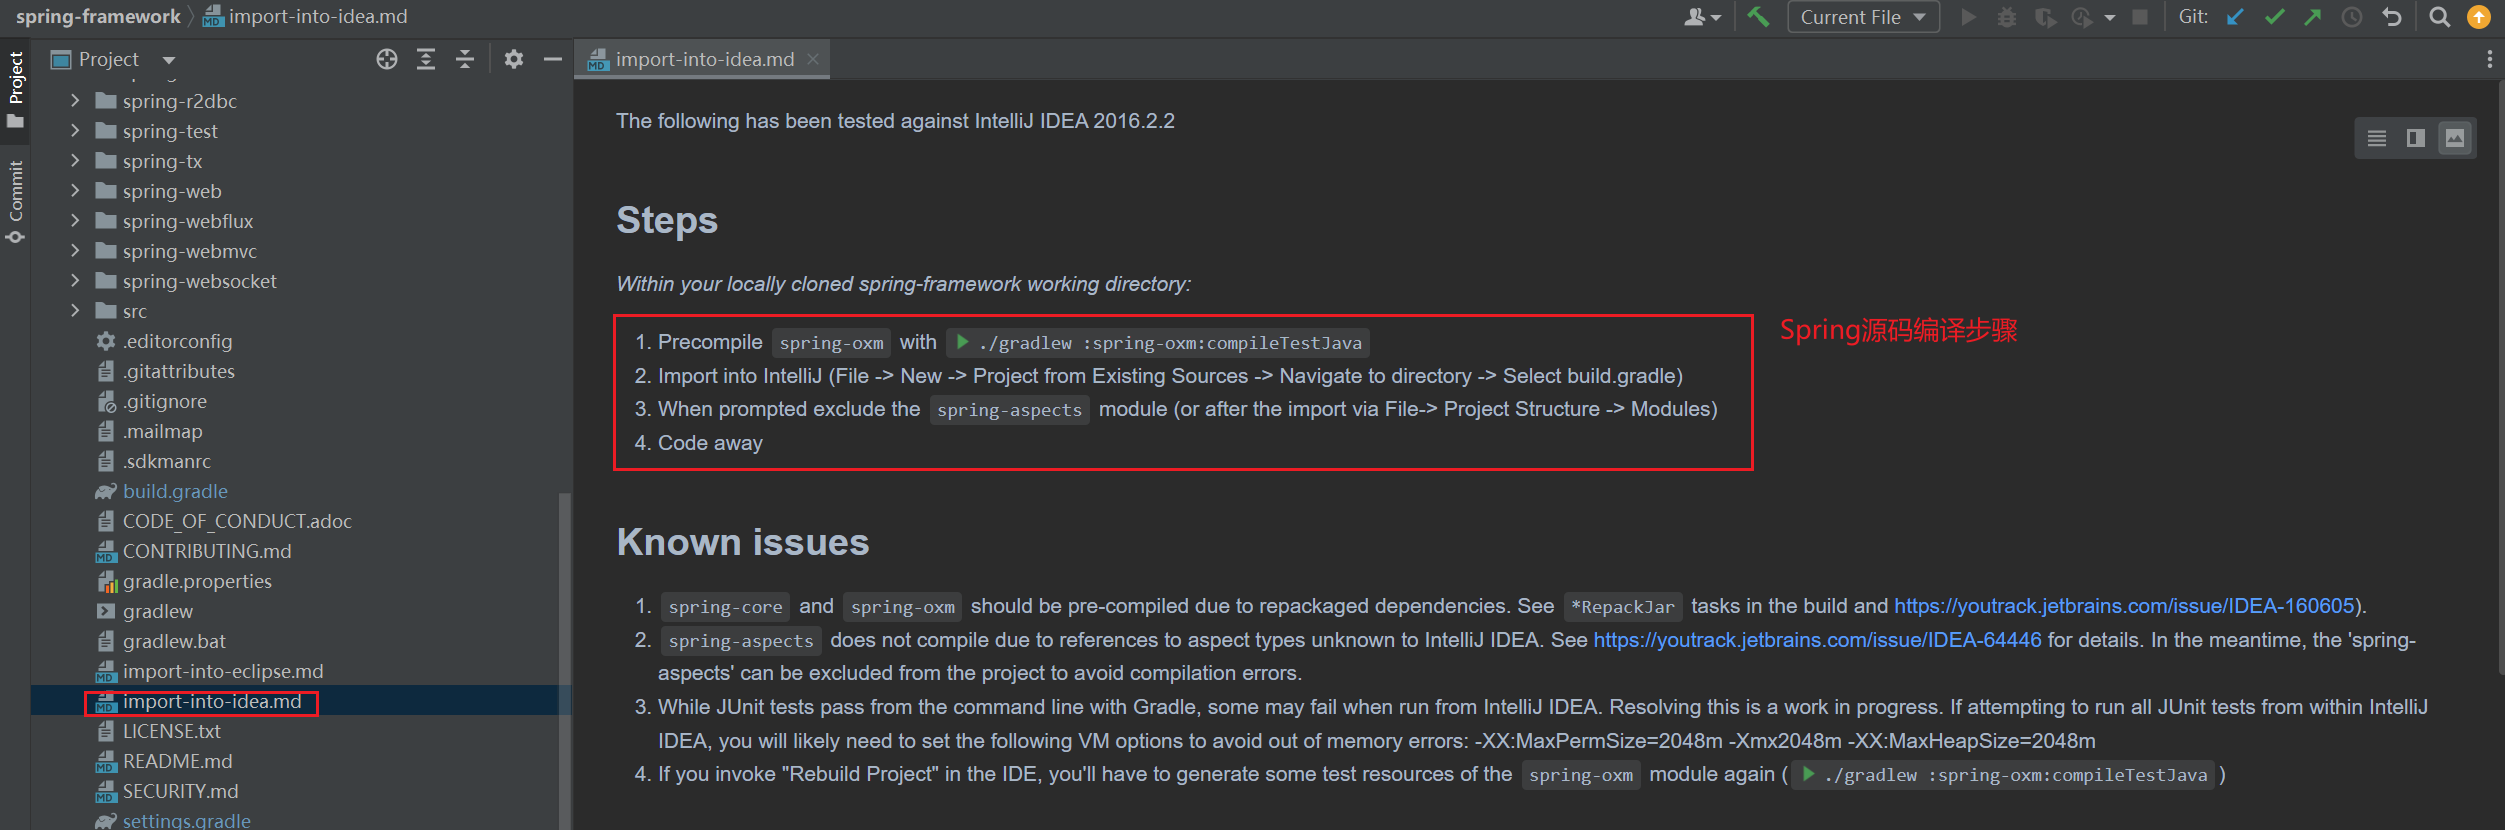Expand the spring-webmvc folder
The image size is (2505, 830).
click(75, 250)
